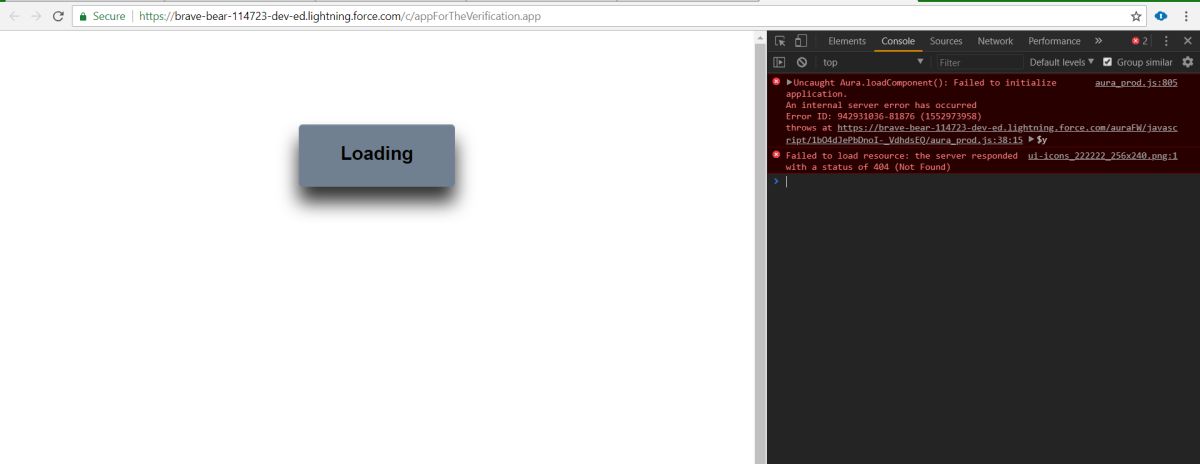
Task: Switch to the Elements tab
Action: [x=847, y=41]
